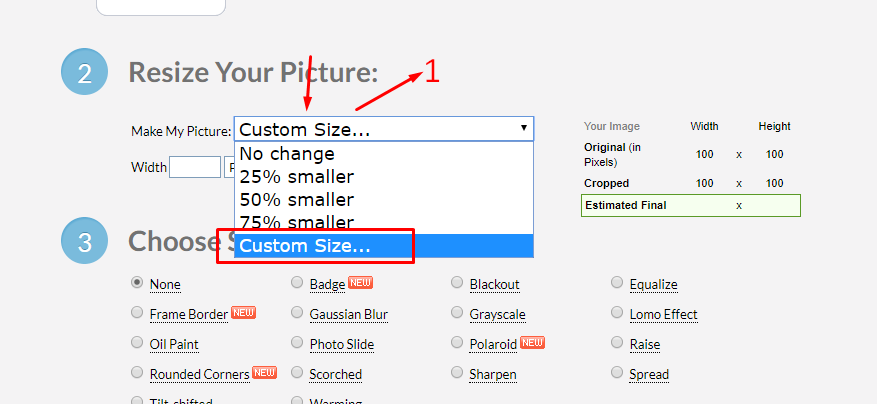Open the Make My Picture dropdown arrow

pyautogui.click(x=523, y=129)
